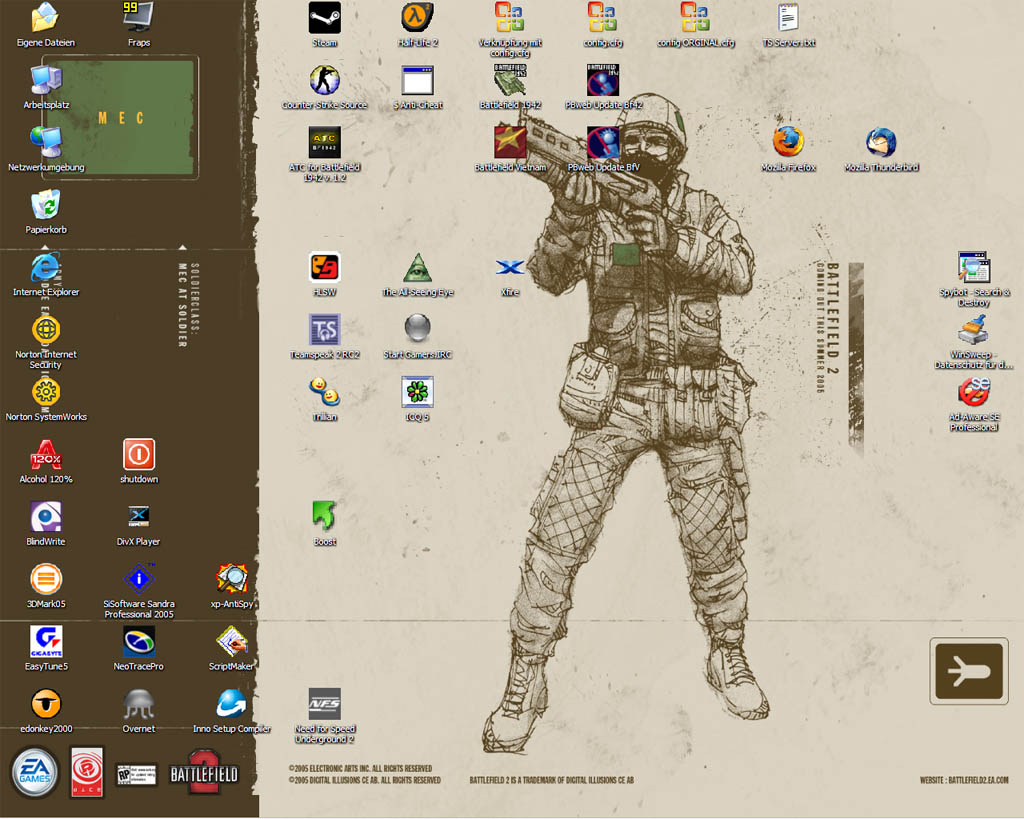1024x819 pixels.
Task: Open the ICQ 5 flower icon
Action: click(417, 392)
